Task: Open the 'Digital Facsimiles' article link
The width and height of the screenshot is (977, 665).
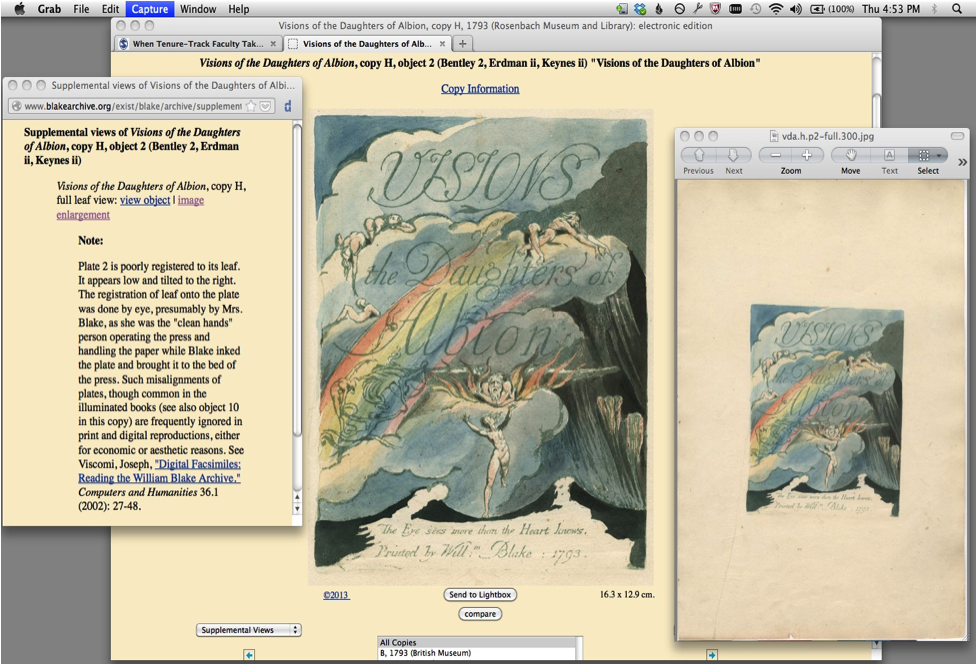Action: click(x=160, y=471)
